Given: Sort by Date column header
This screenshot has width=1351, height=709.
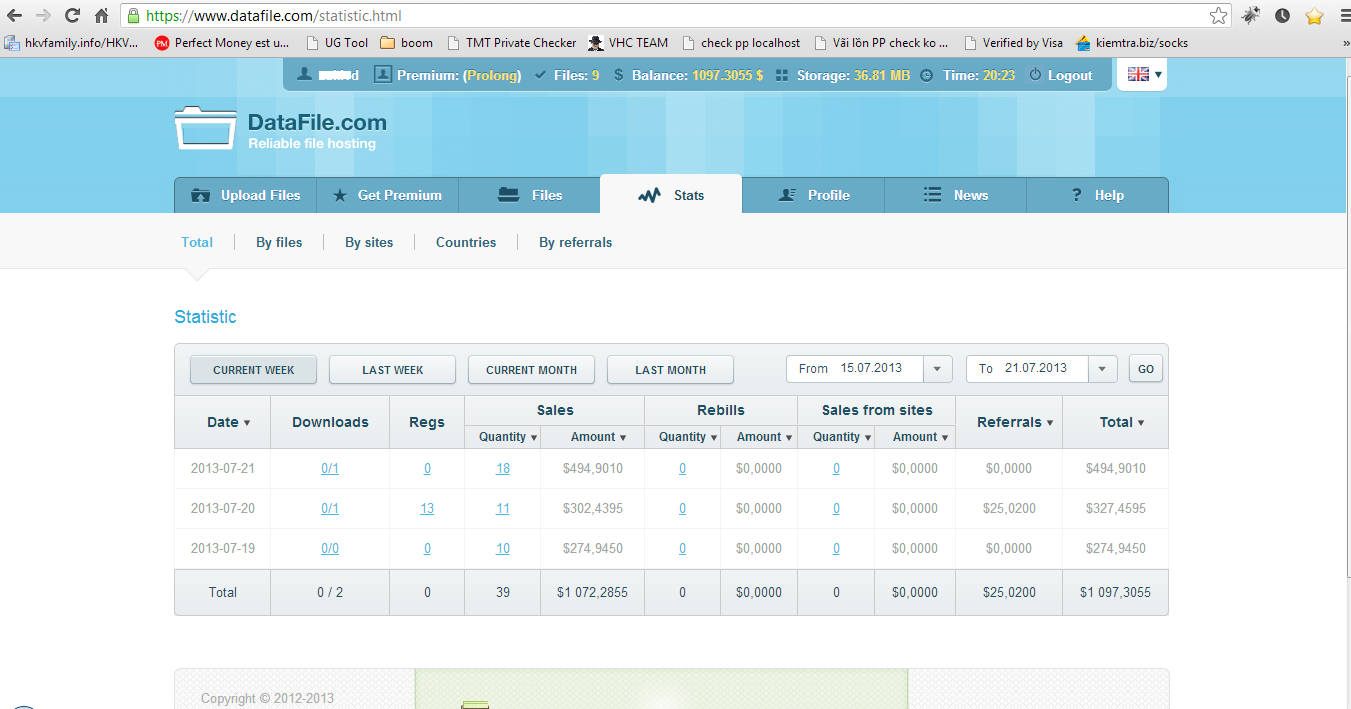Looking at the screenshot, I should [228, 422].
